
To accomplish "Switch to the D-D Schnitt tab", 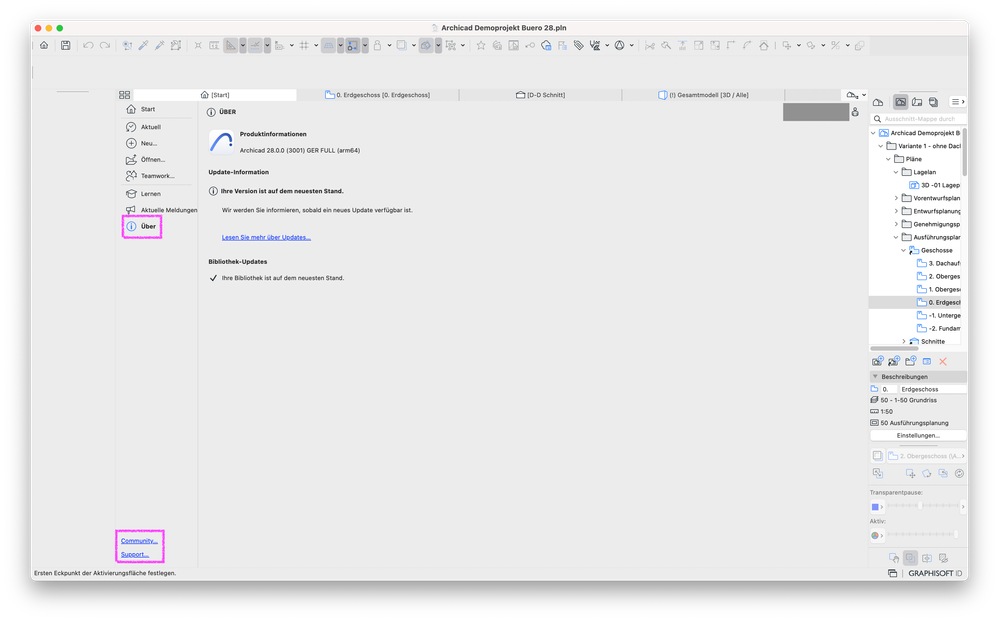I will click(x=540, y=95).
